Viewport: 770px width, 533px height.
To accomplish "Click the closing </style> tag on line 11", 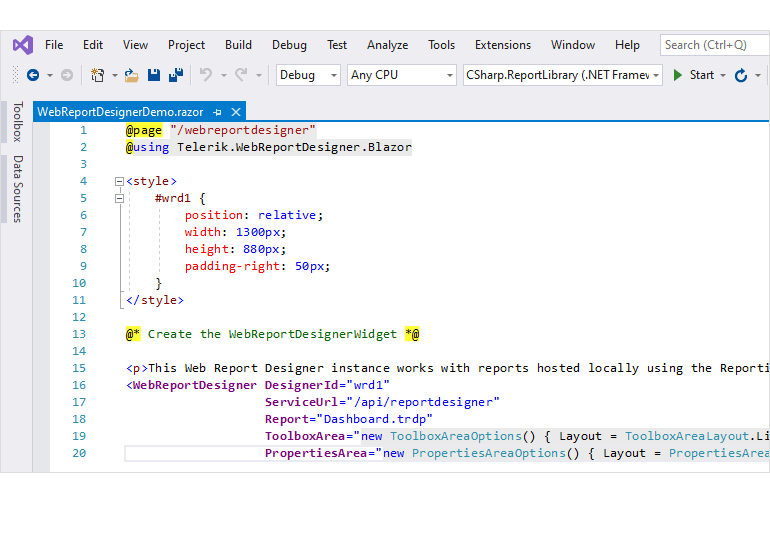I will (x=155, y=300).
